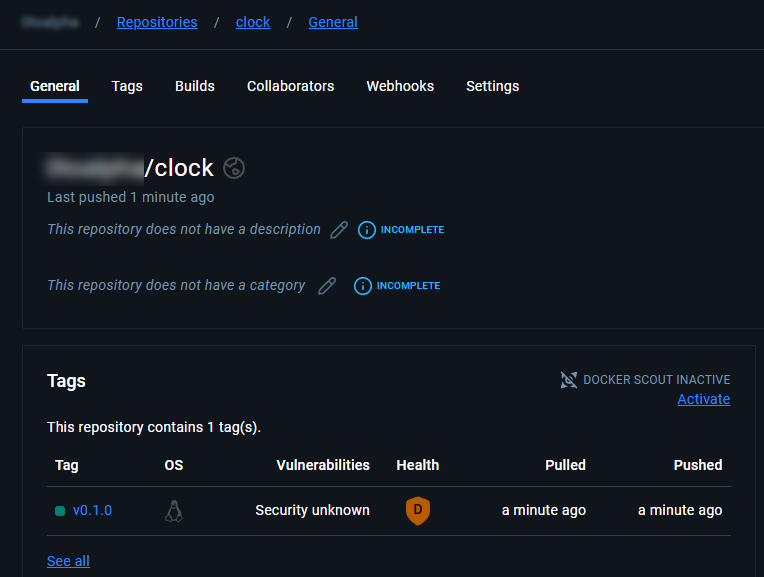
Task: Open the Repositories breadcrumb link
Action: click(157, 22)
